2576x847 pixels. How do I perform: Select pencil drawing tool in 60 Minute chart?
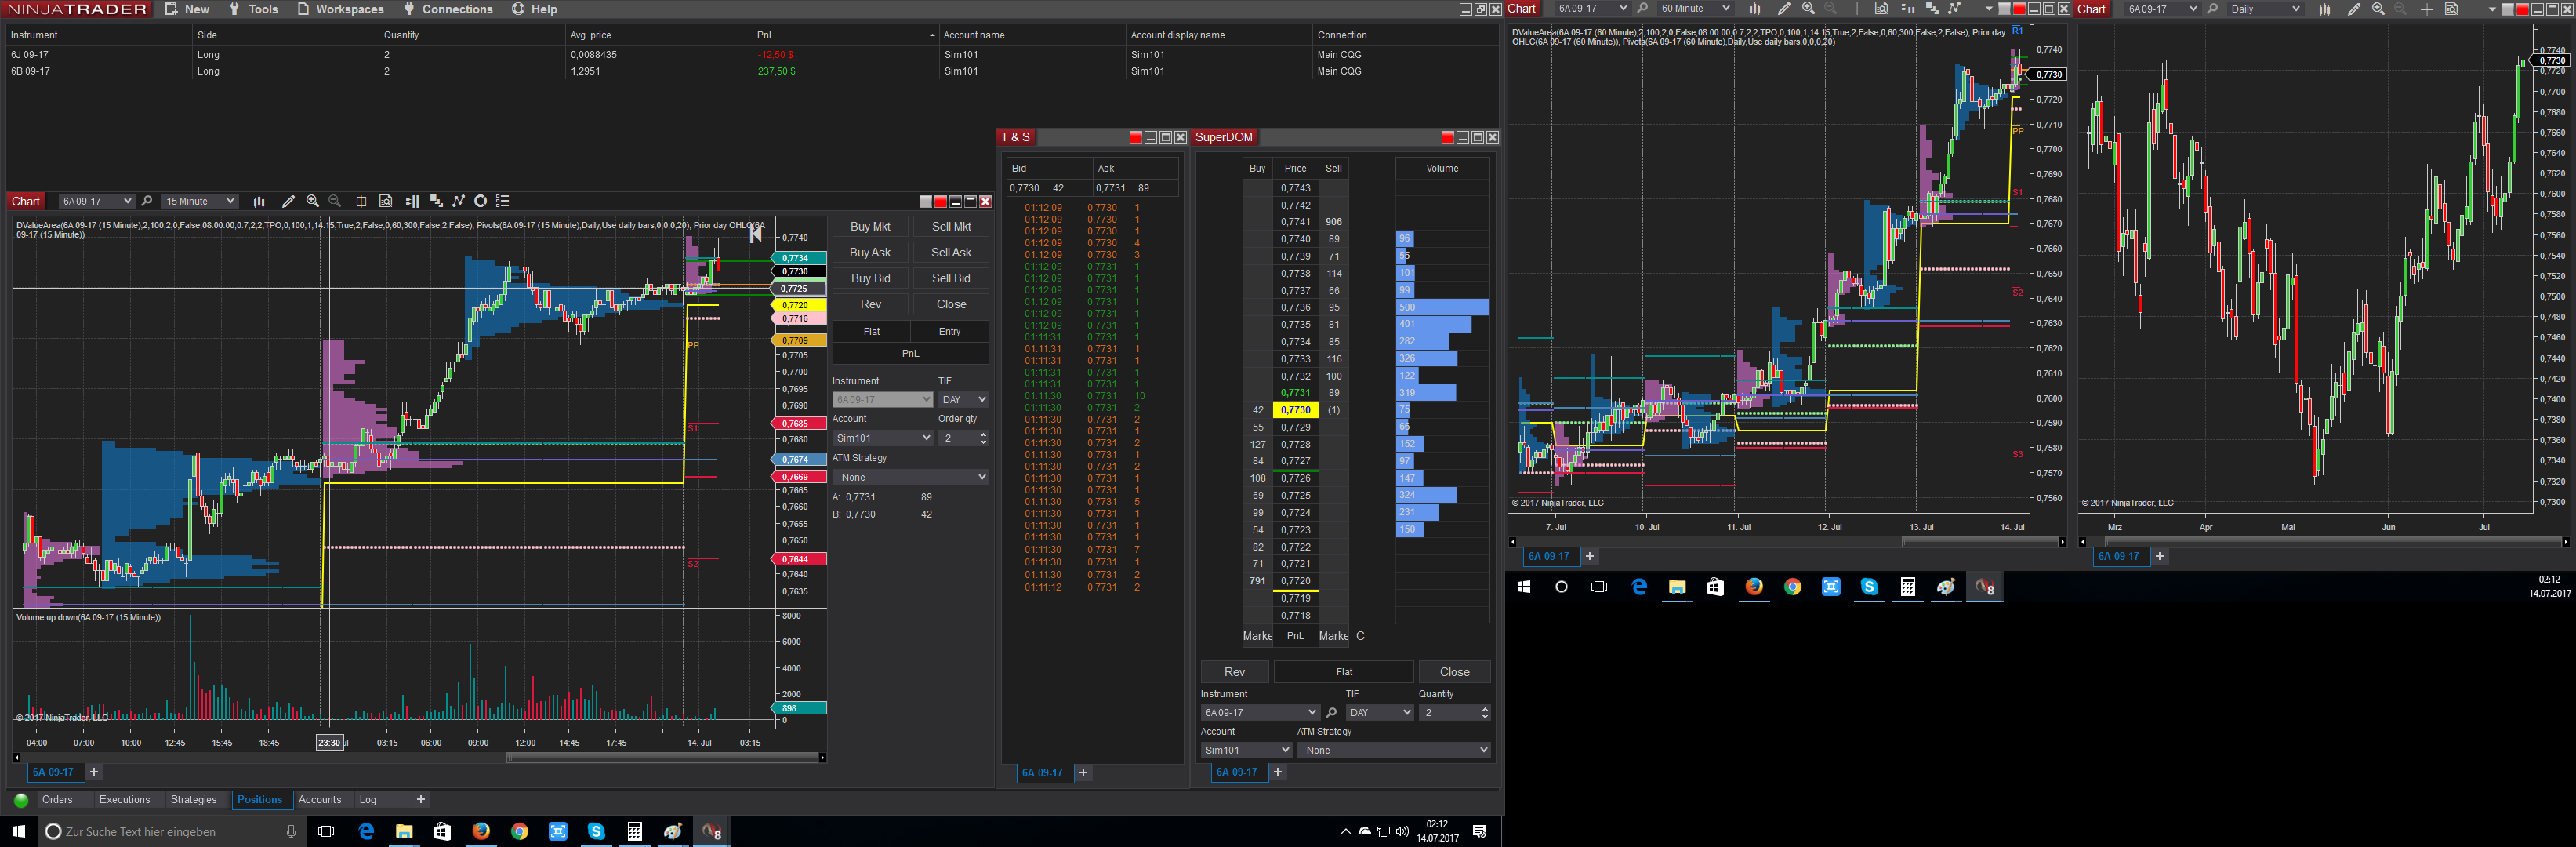(1784, 9)
